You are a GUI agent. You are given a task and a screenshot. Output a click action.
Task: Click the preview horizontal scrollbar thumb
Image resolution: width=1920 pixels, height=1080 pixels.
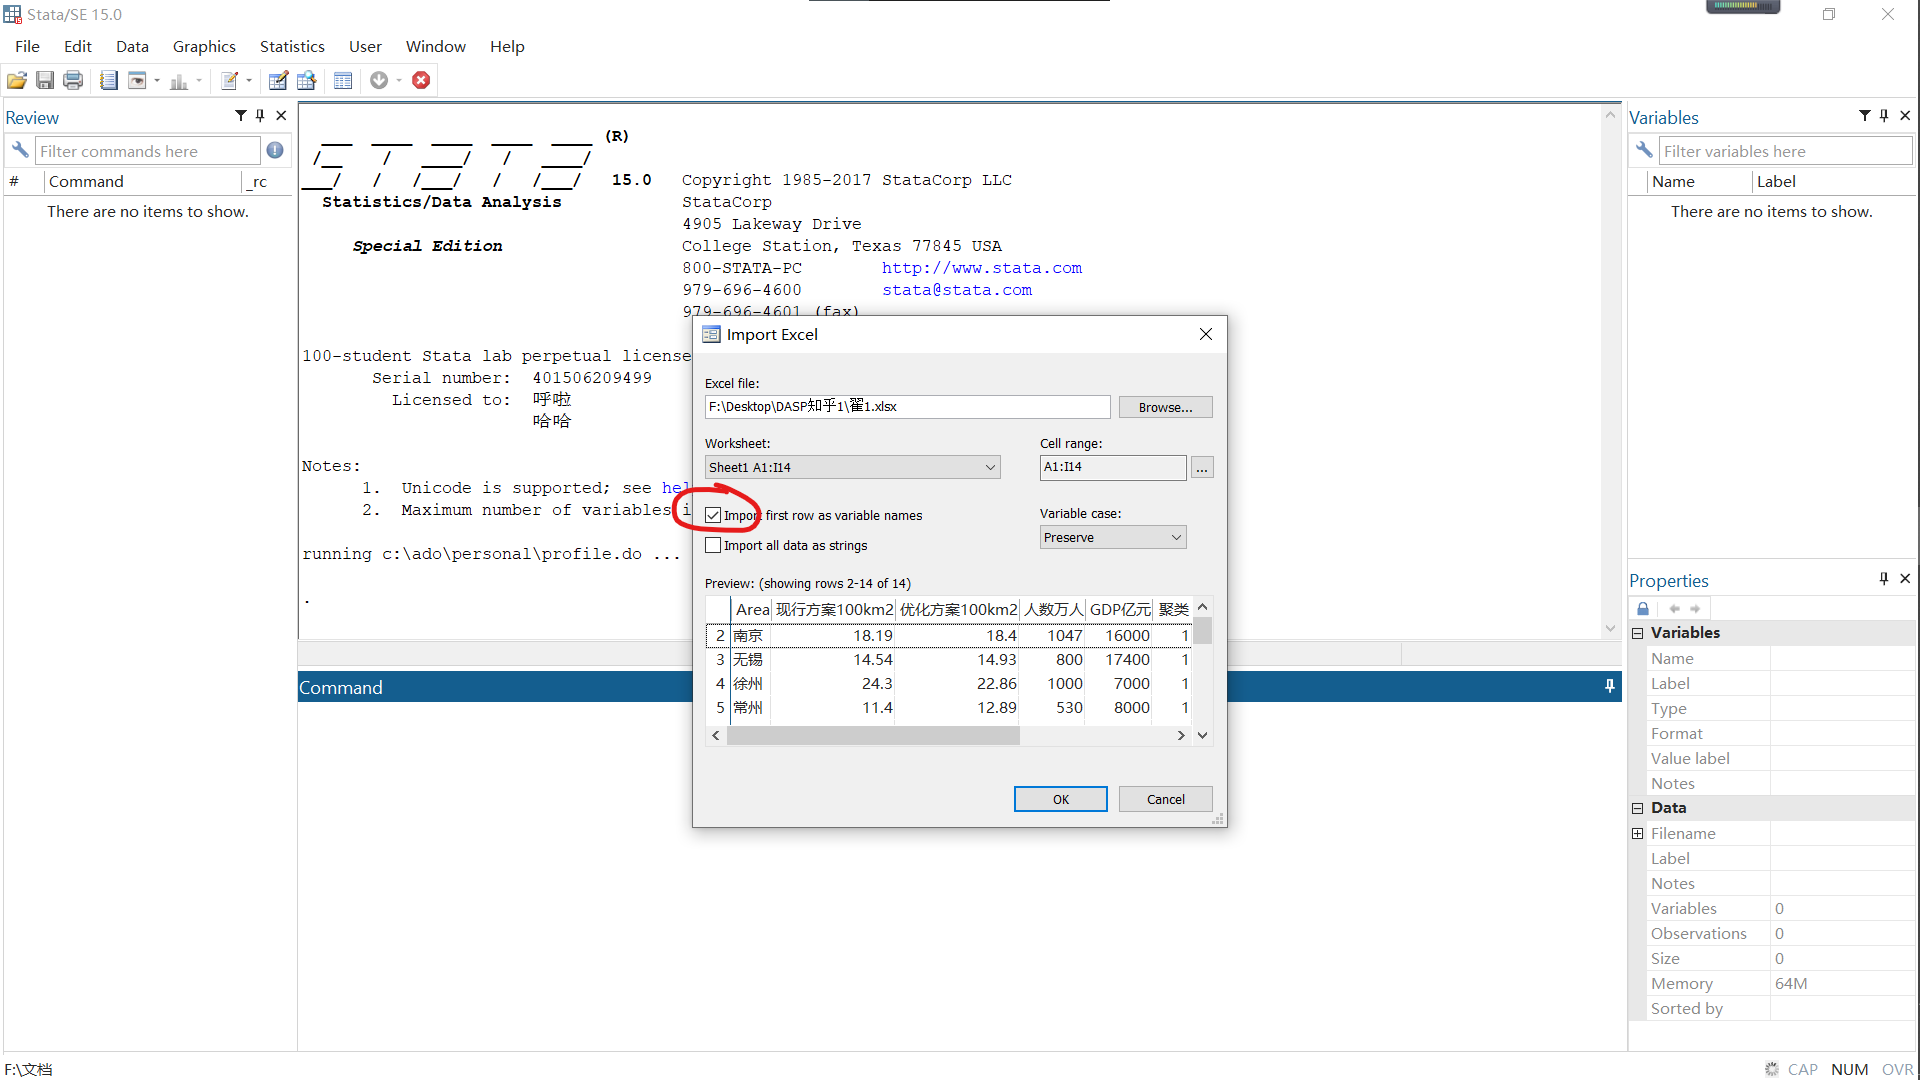pyautogui.click(x=873, y=735)
